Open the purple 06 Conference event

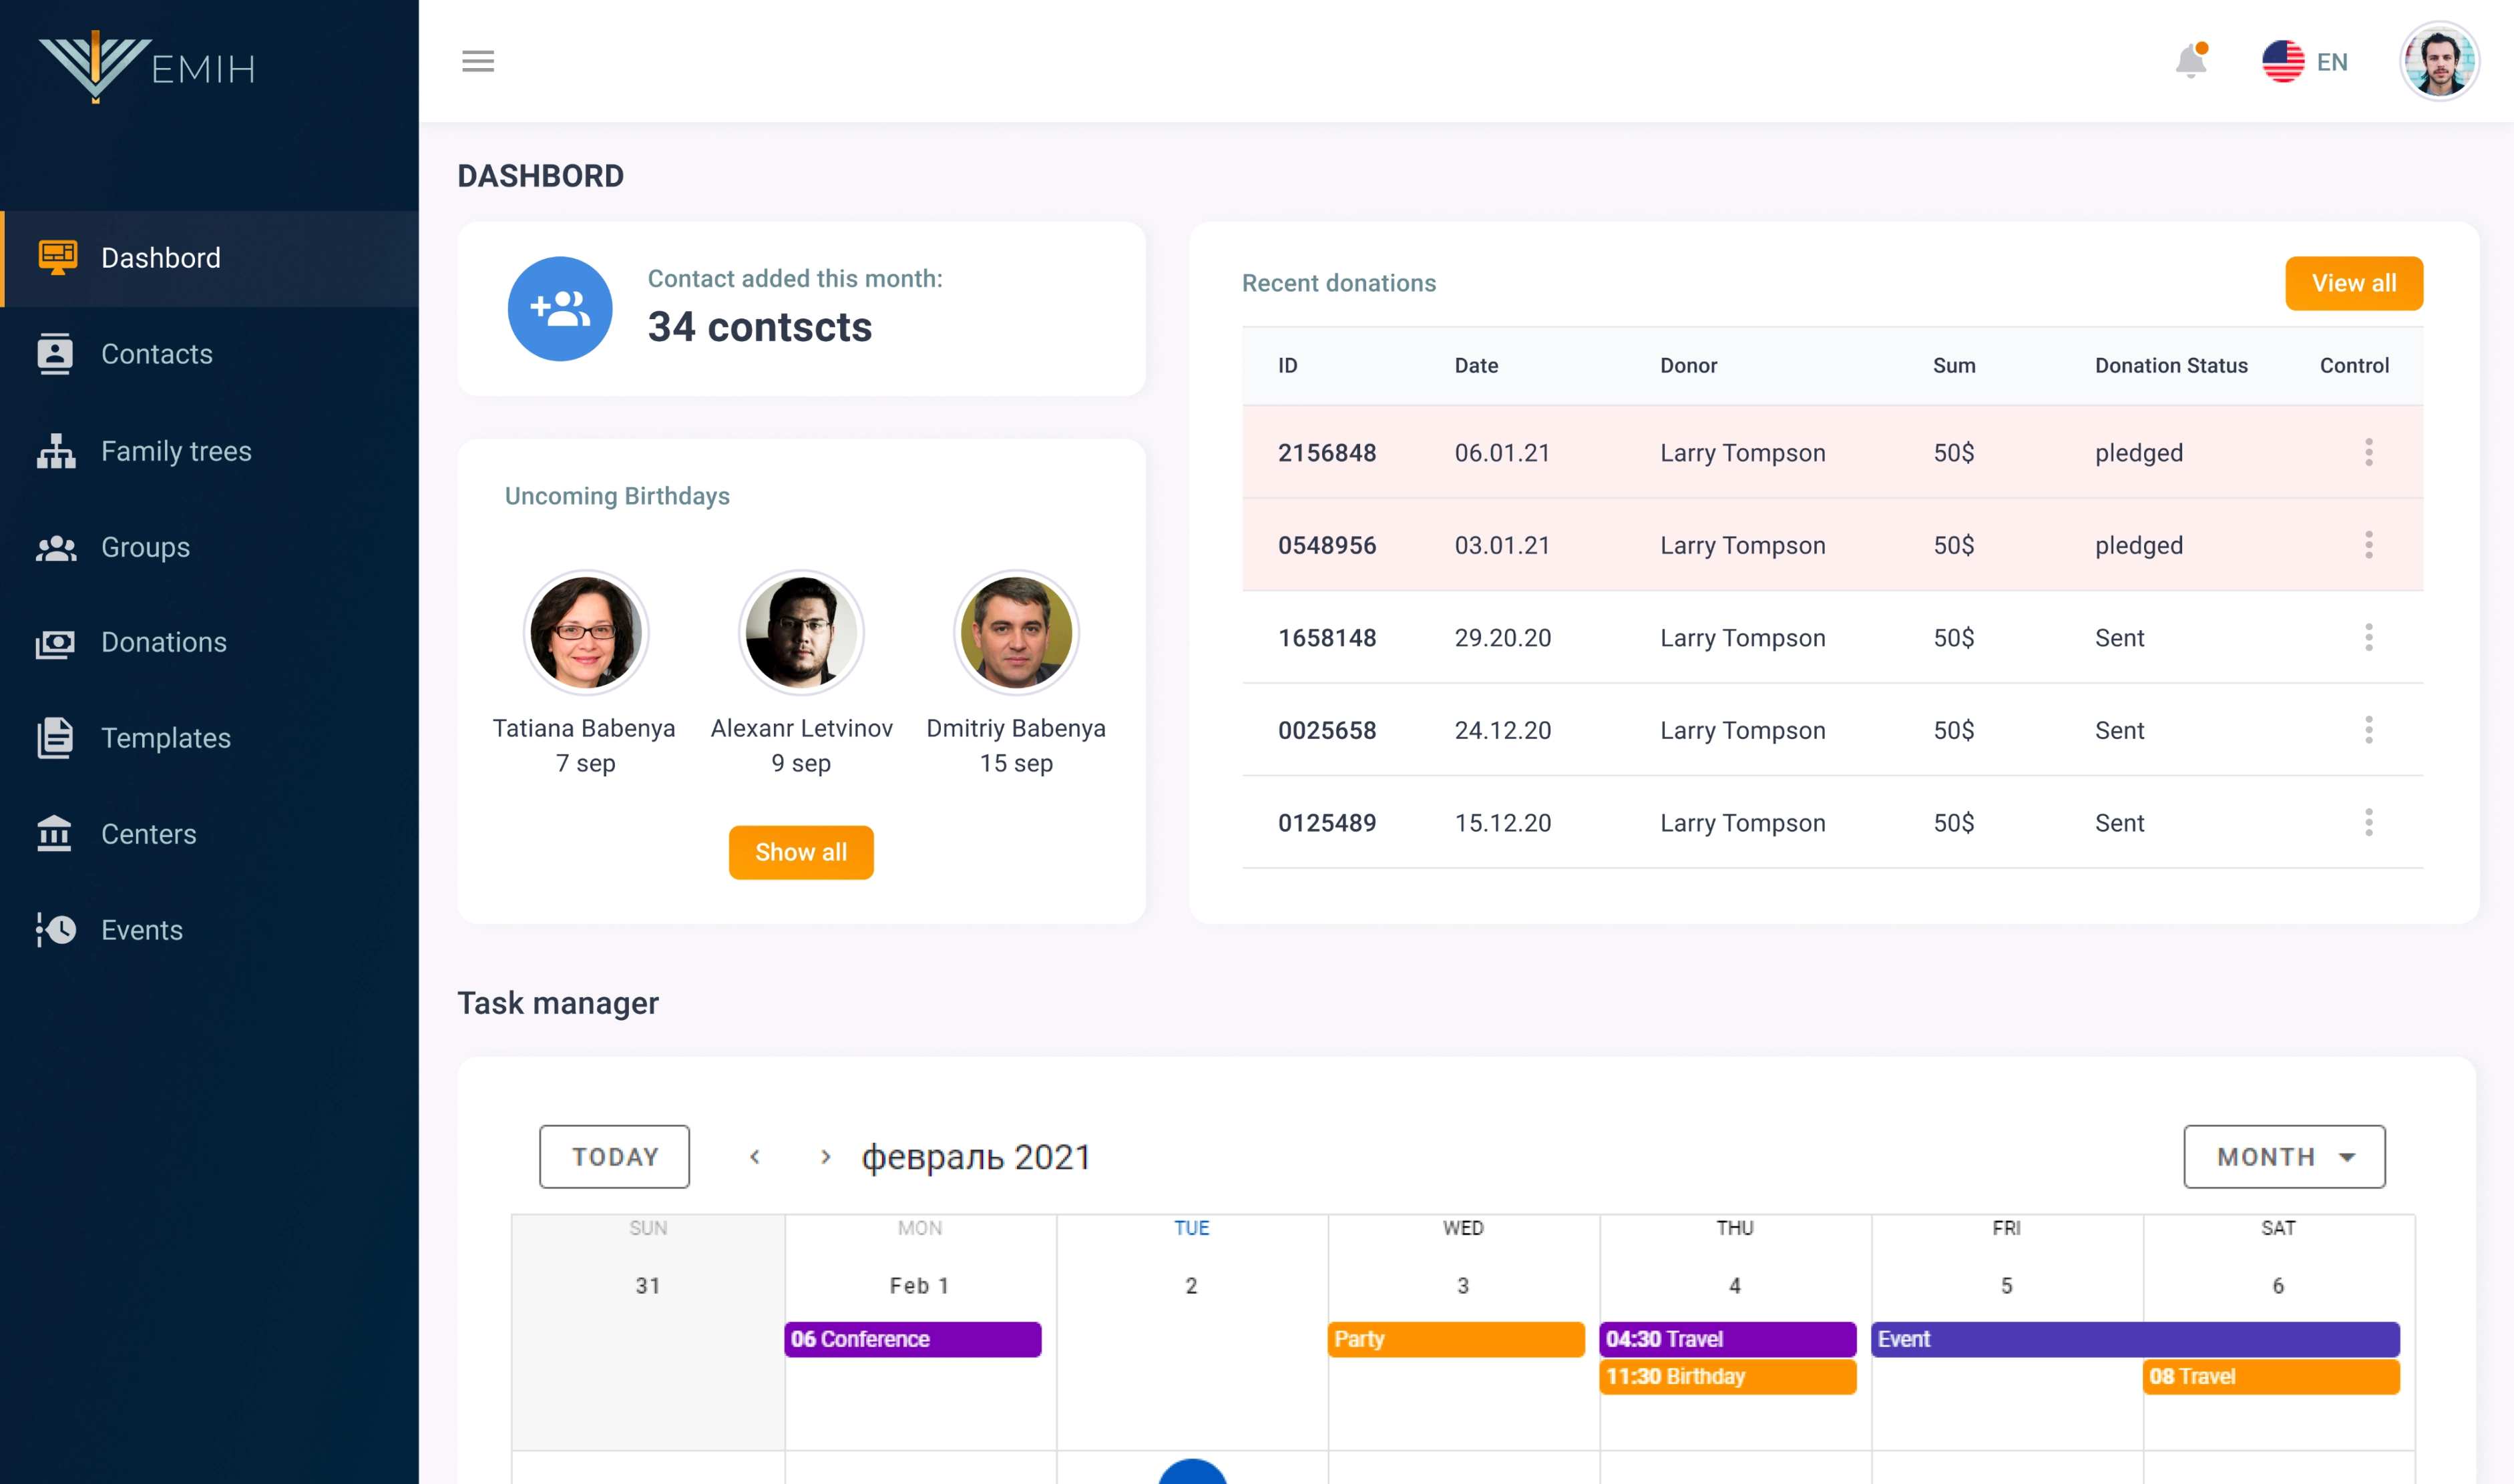912,1339
